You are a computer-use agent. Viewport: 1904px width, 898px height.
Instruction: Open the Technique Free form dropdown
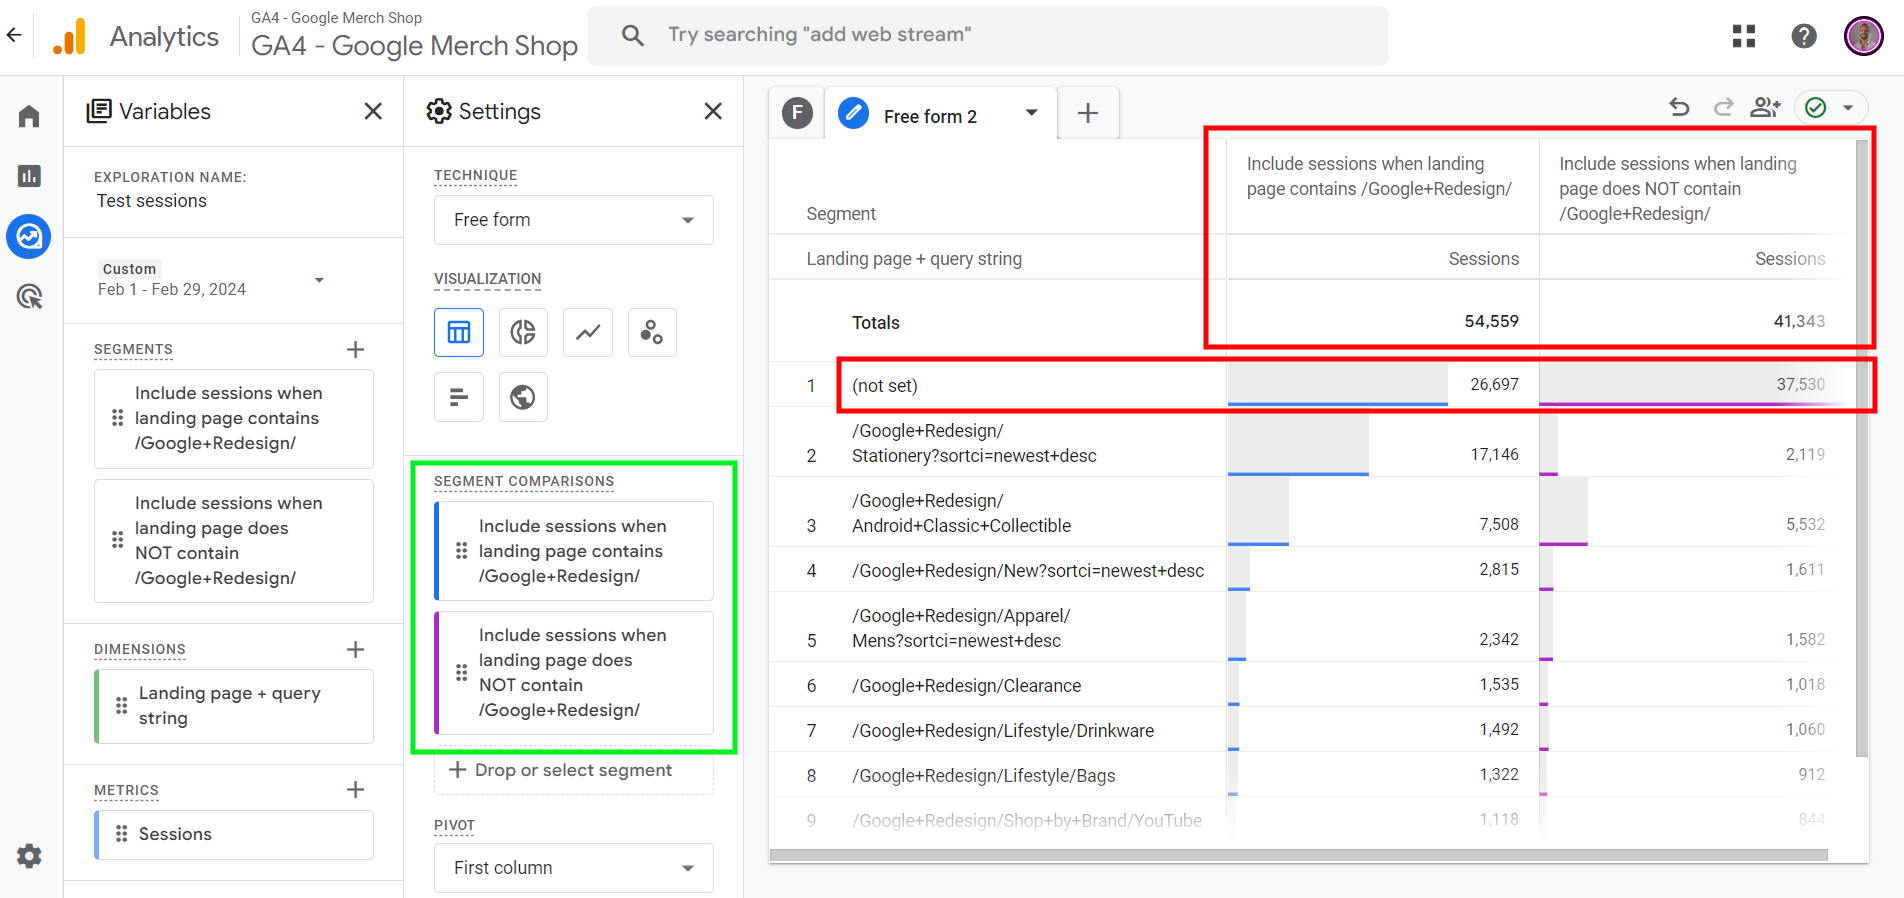point(573,220)
